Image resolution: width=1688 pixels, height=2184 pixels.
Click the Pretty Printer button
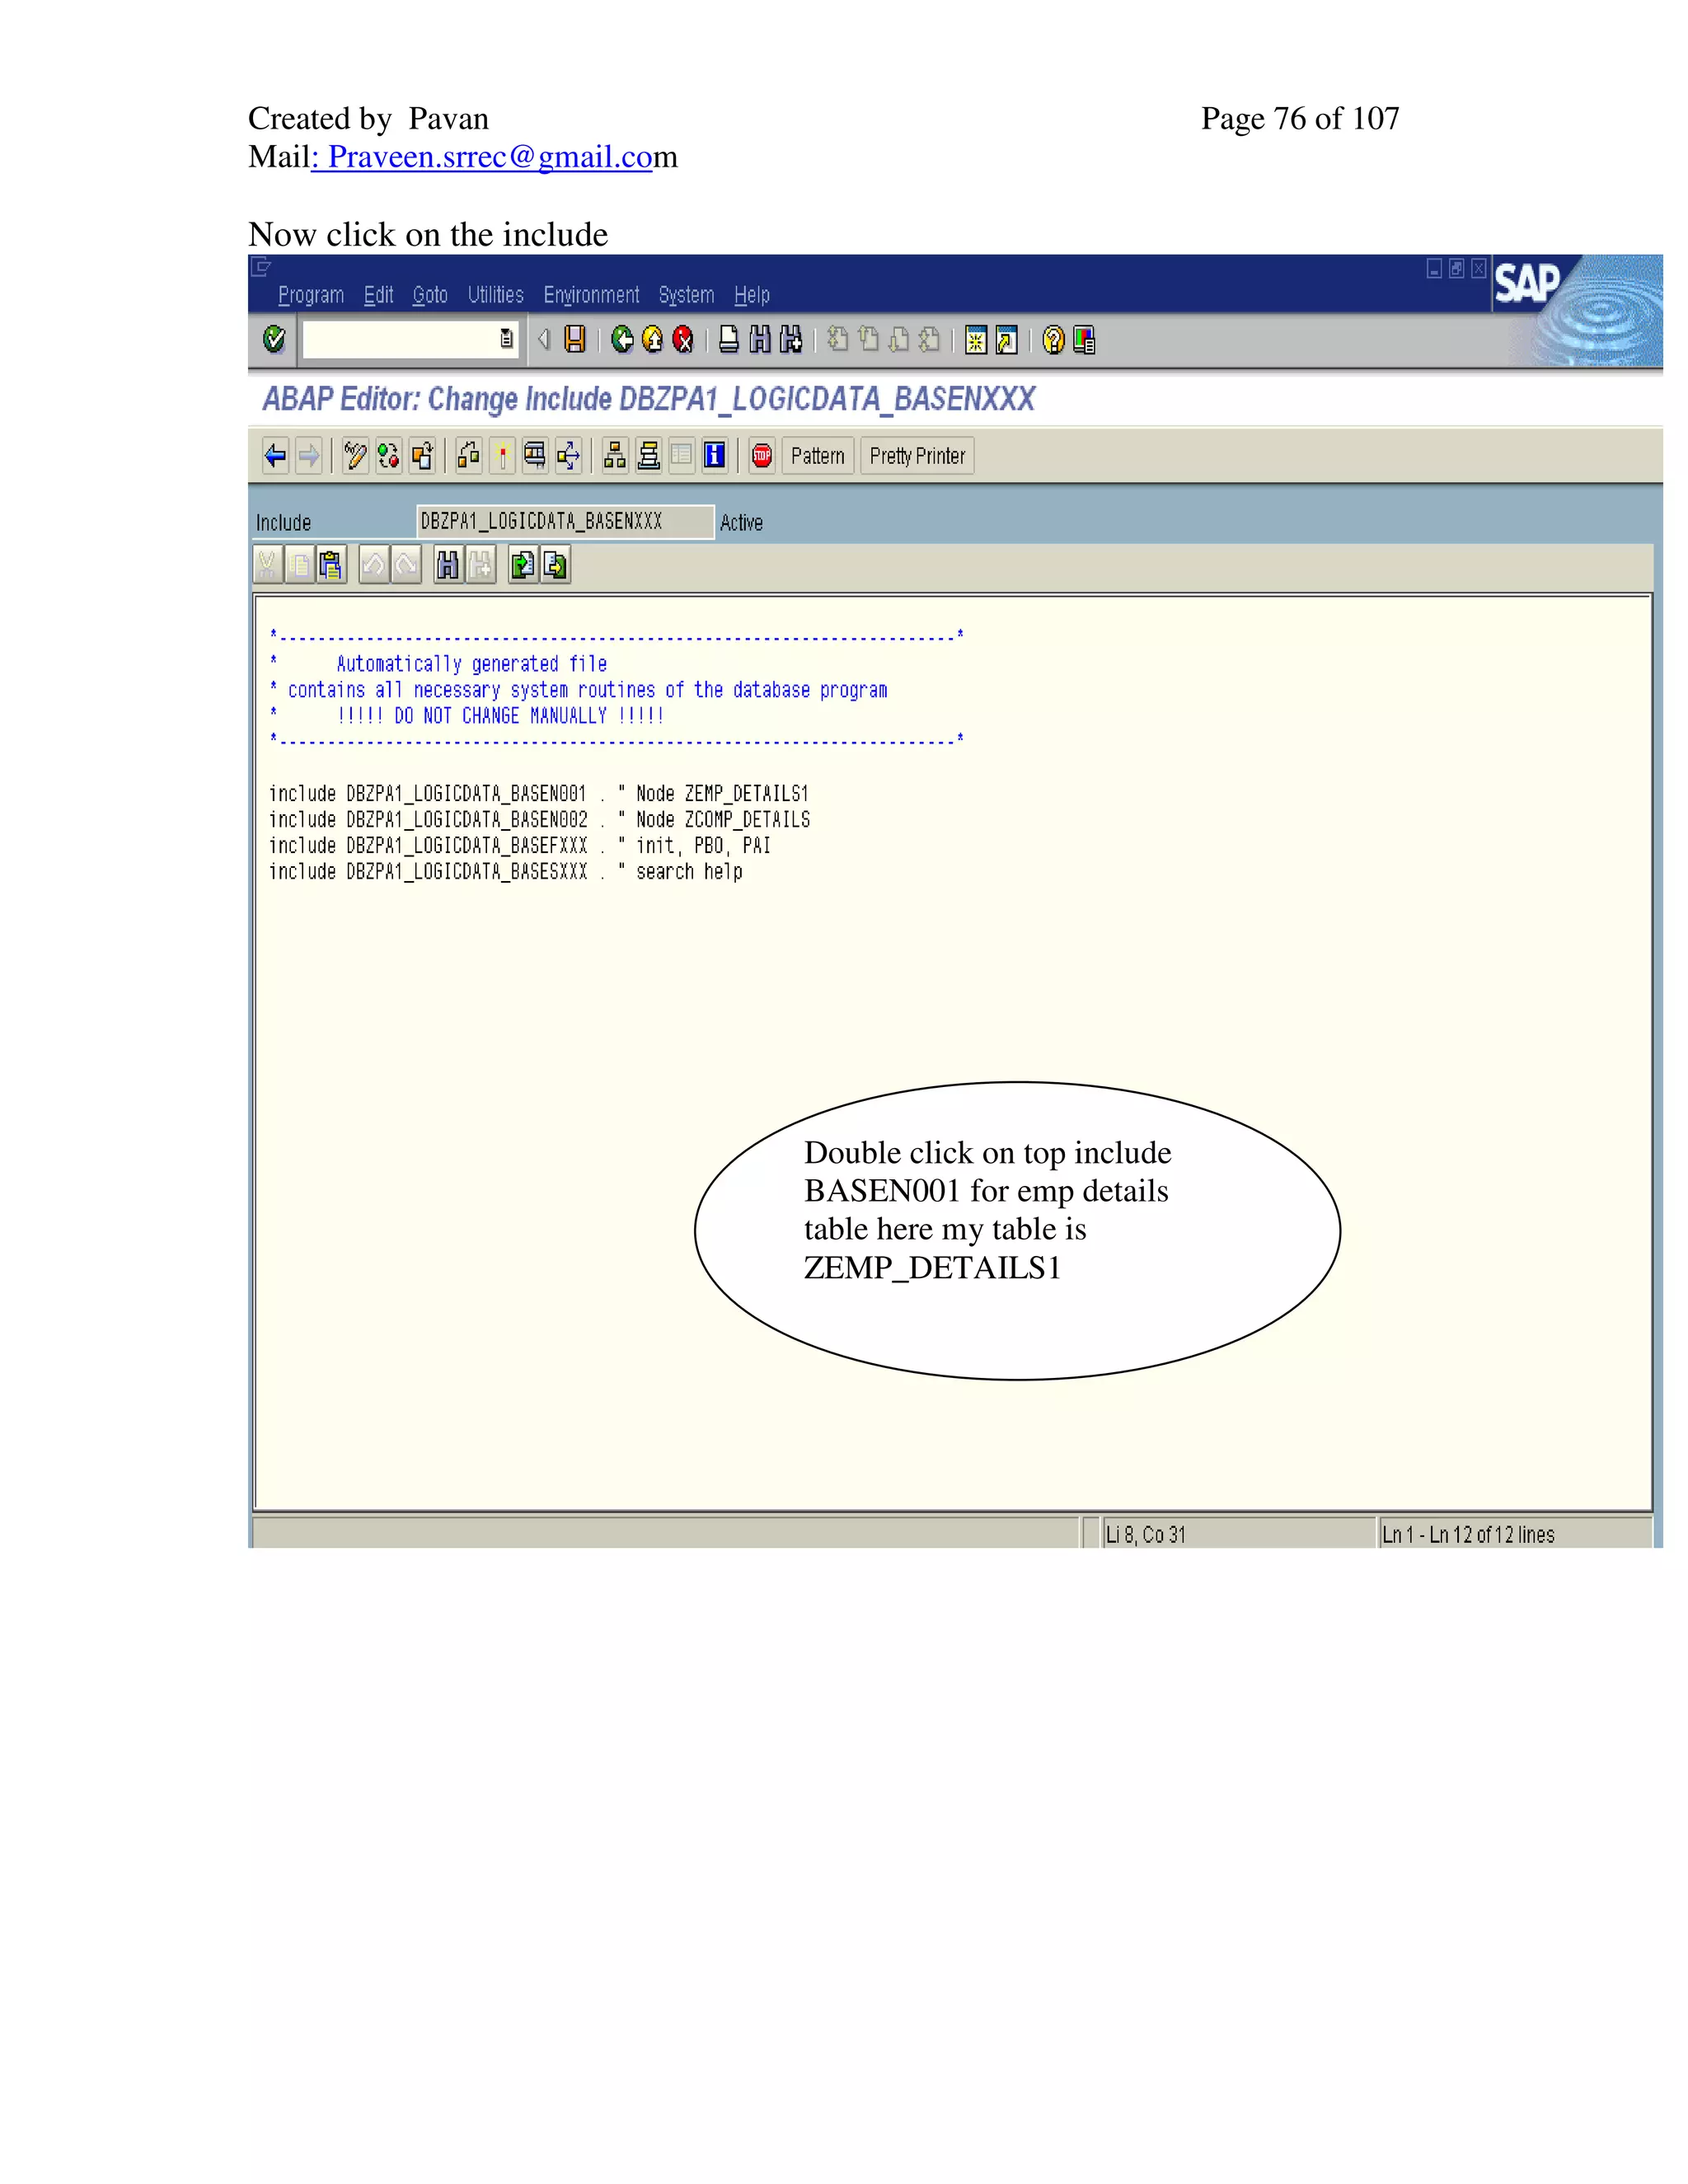pos(917,456)
